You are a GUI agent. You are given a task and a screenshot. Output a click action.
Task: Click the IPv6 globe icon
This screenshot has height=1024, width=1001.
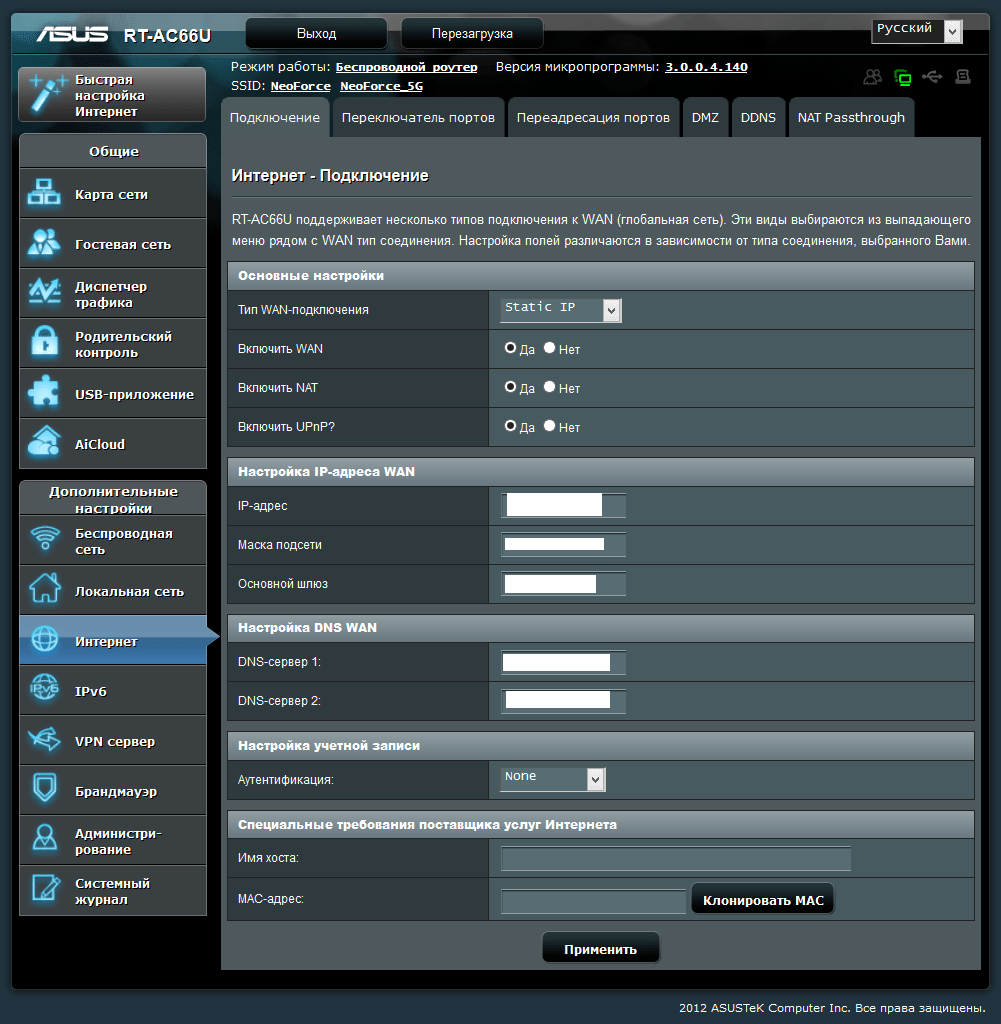click(44, 688)
